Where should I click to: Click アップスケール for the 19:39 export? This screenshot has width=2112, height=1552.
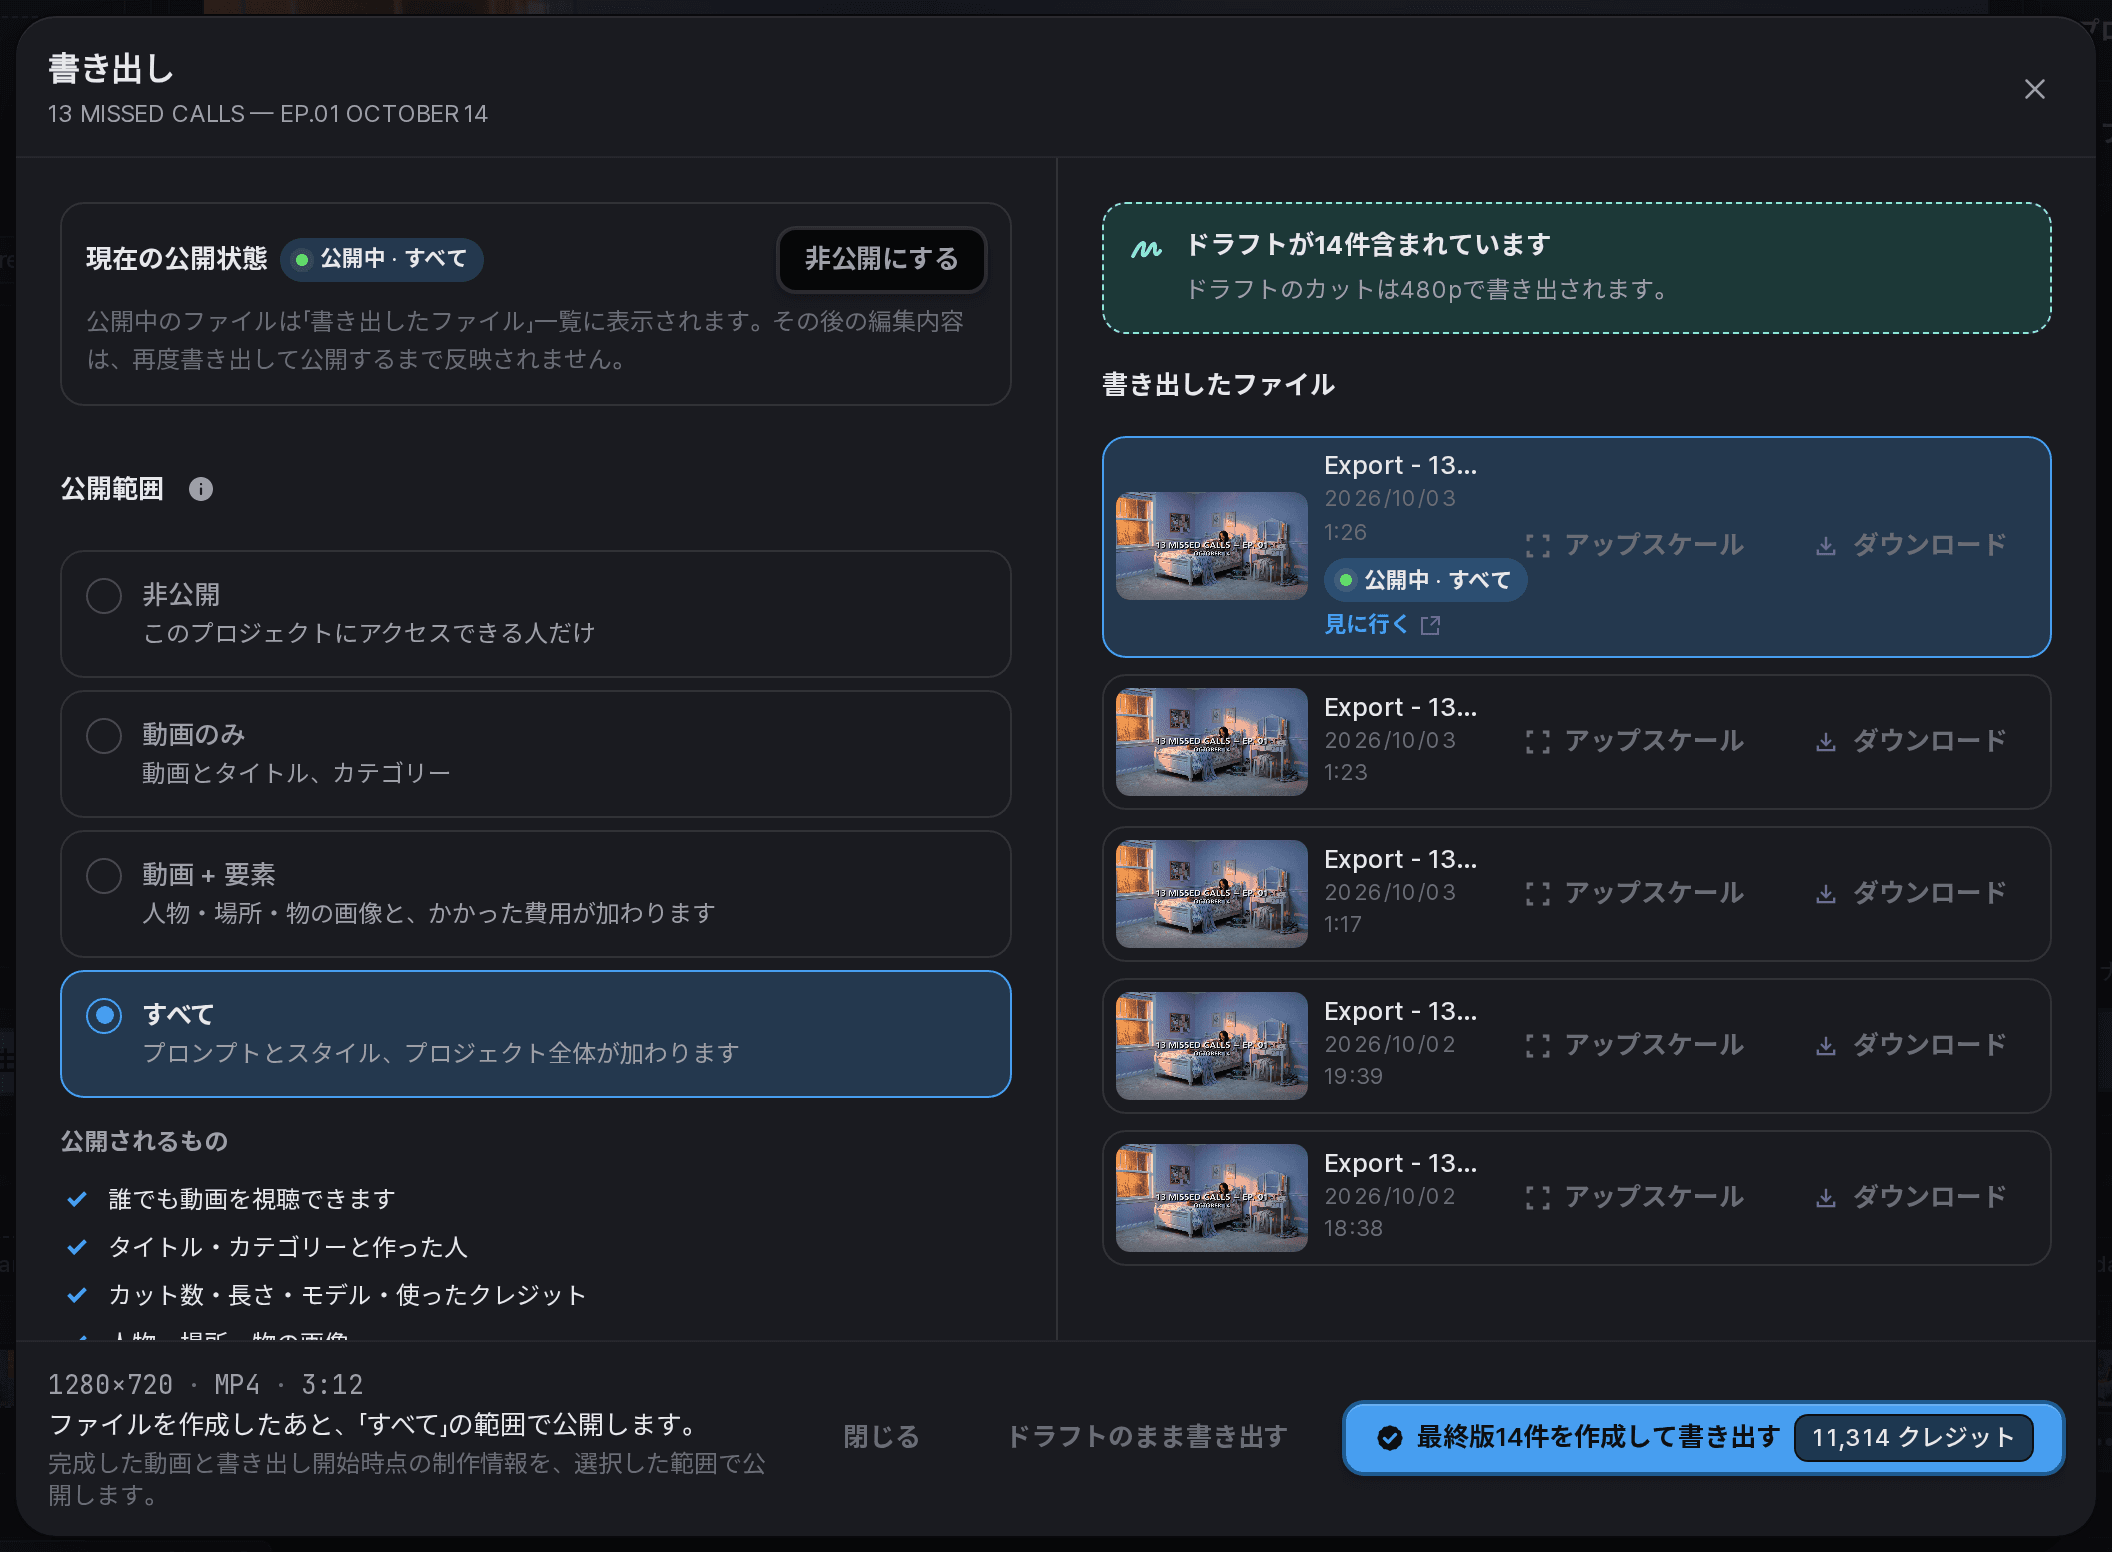1635,1045
